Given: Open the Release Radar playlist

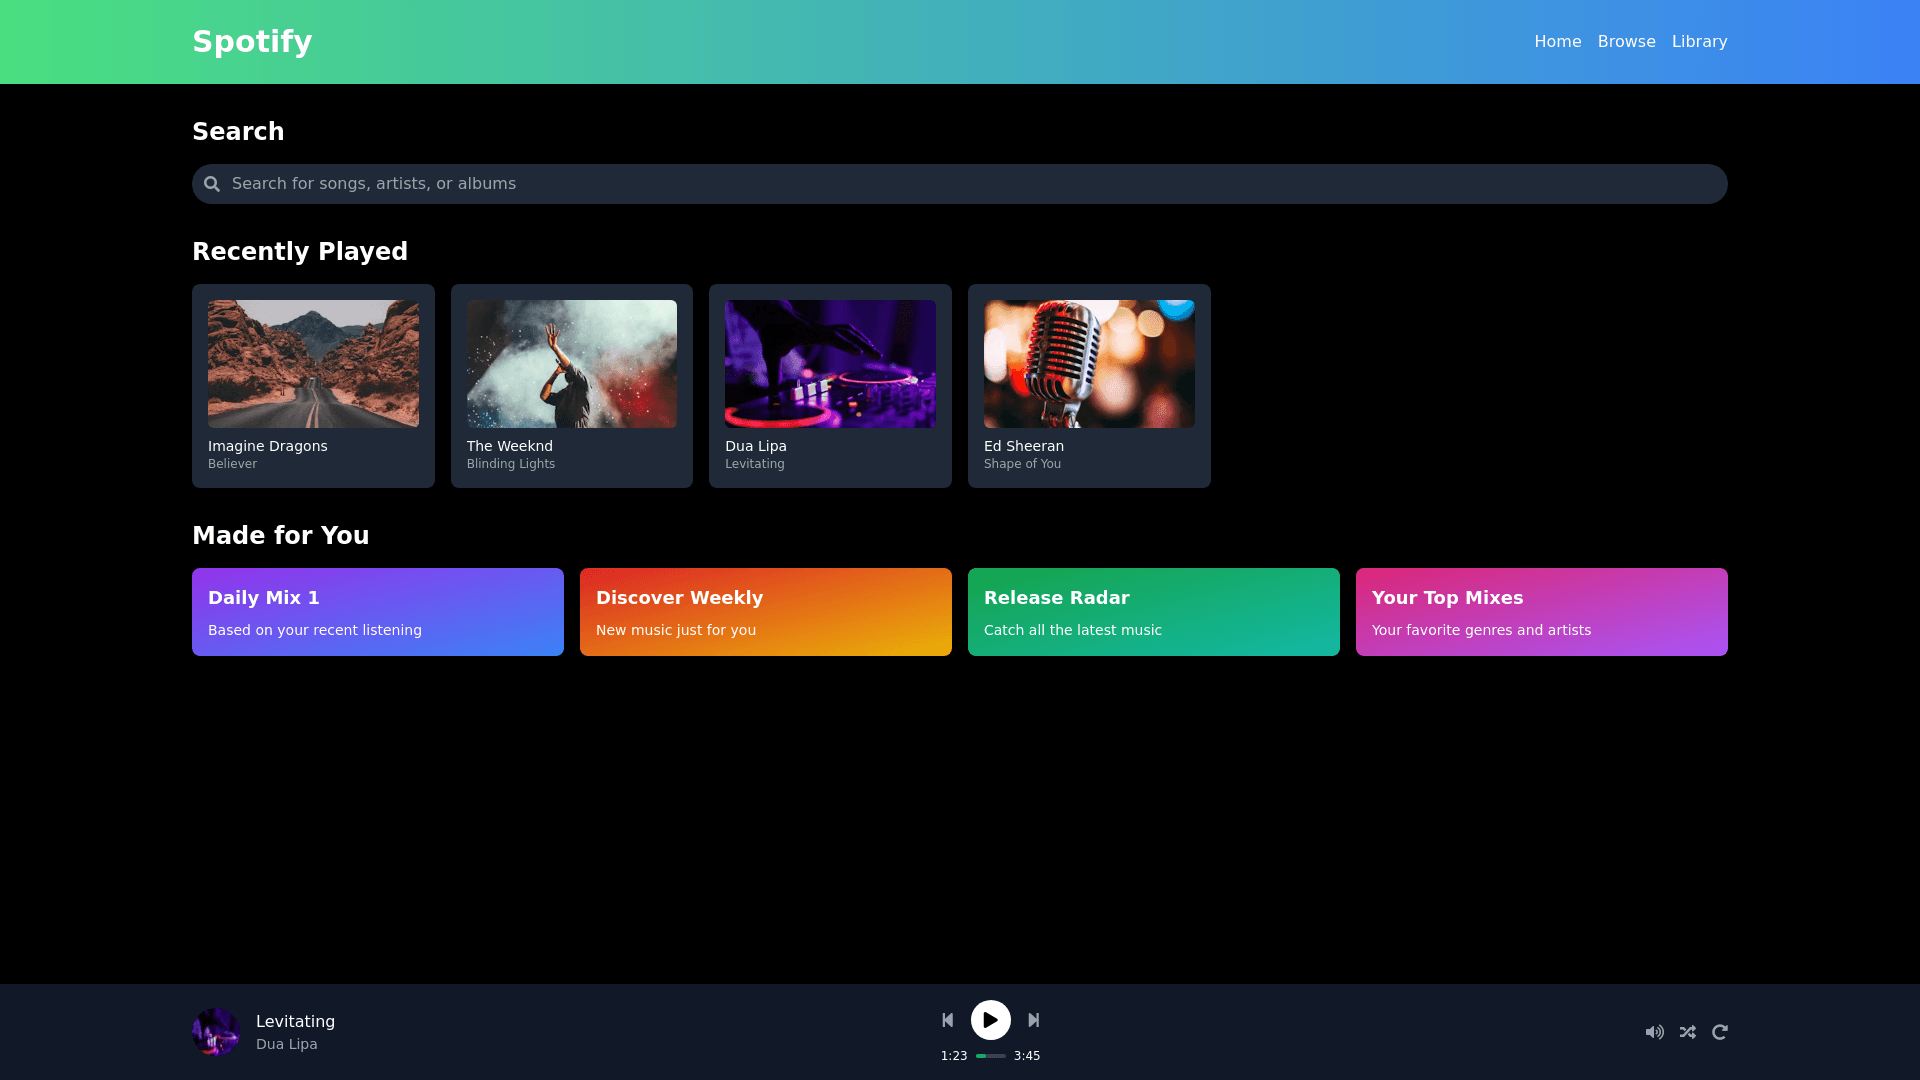Looking at the screenshot, I should 1154,612.
